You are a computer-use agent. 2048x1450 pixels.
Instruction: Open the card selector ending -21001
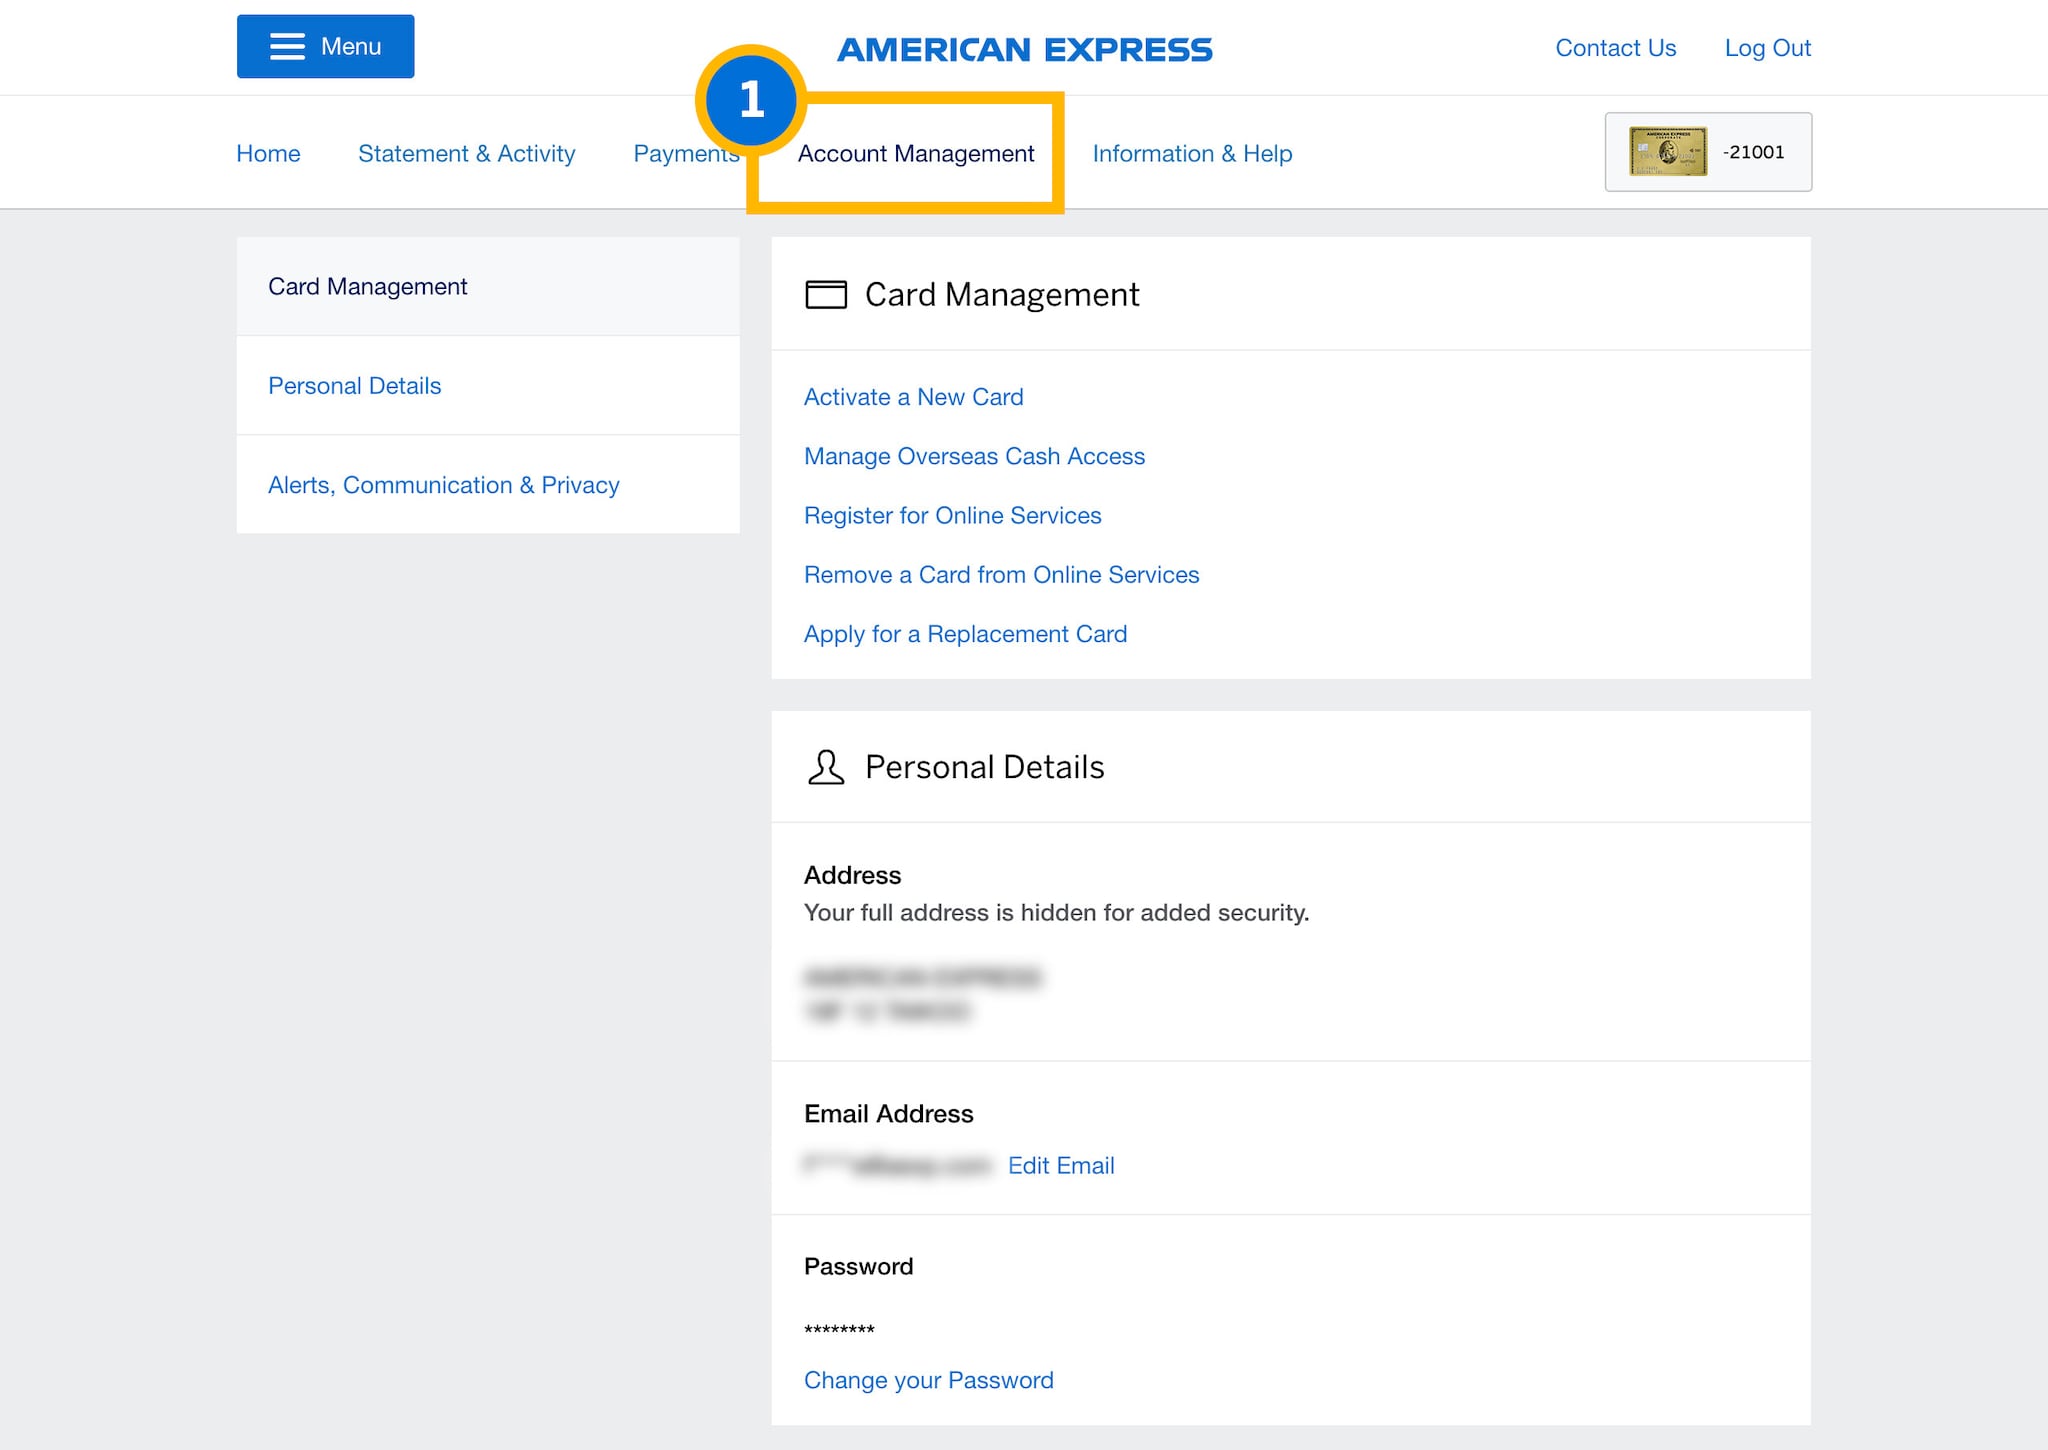(1752, 152)
